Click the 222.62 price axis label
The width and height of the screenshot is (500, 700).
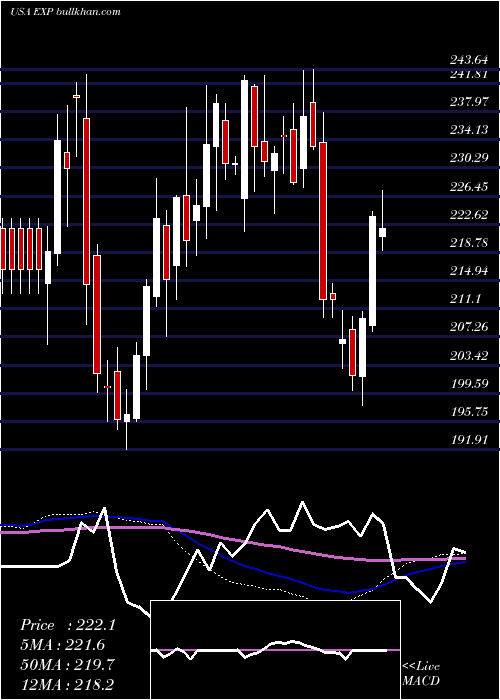(469, 215)
